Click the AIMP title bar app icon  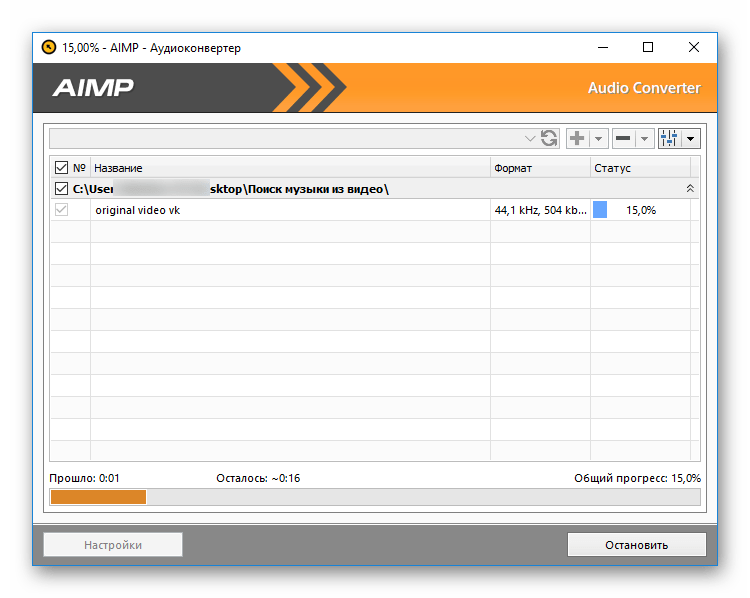tap(49, 47)
